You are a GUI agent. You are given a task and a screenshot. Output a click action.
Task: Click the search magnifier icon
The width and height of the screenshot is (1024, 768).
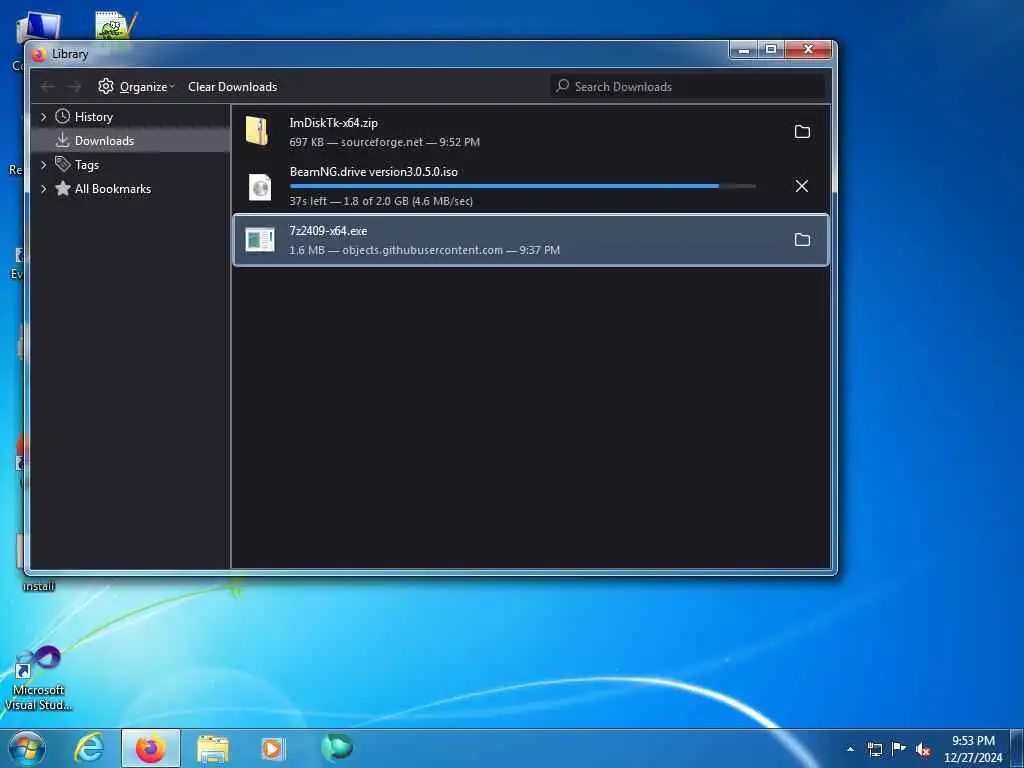[562, 86]
